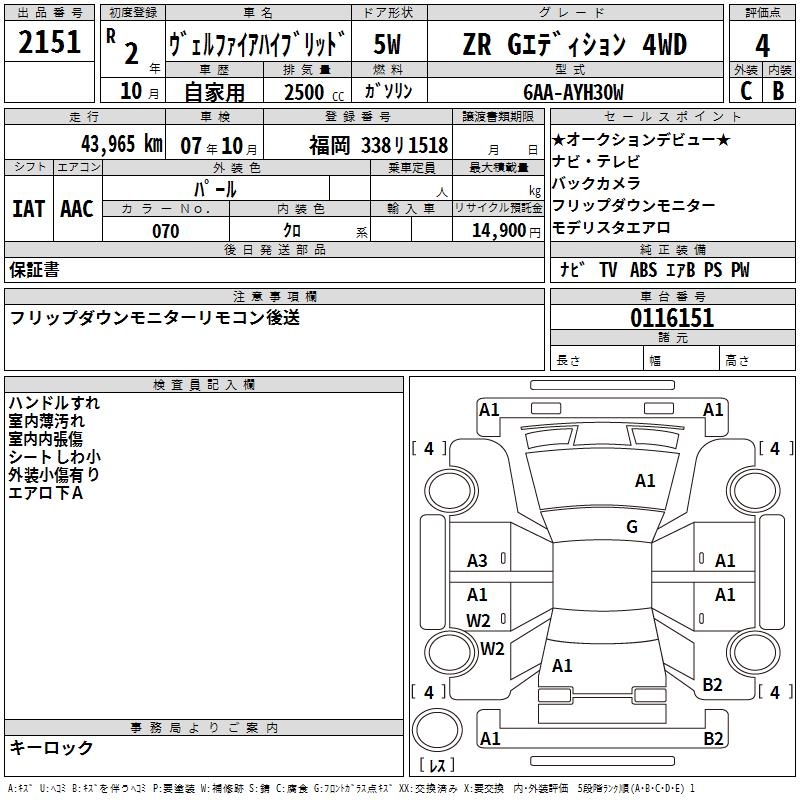800x800 pixels.
Task: Click the IAT shift value
Action: (28, 208)
